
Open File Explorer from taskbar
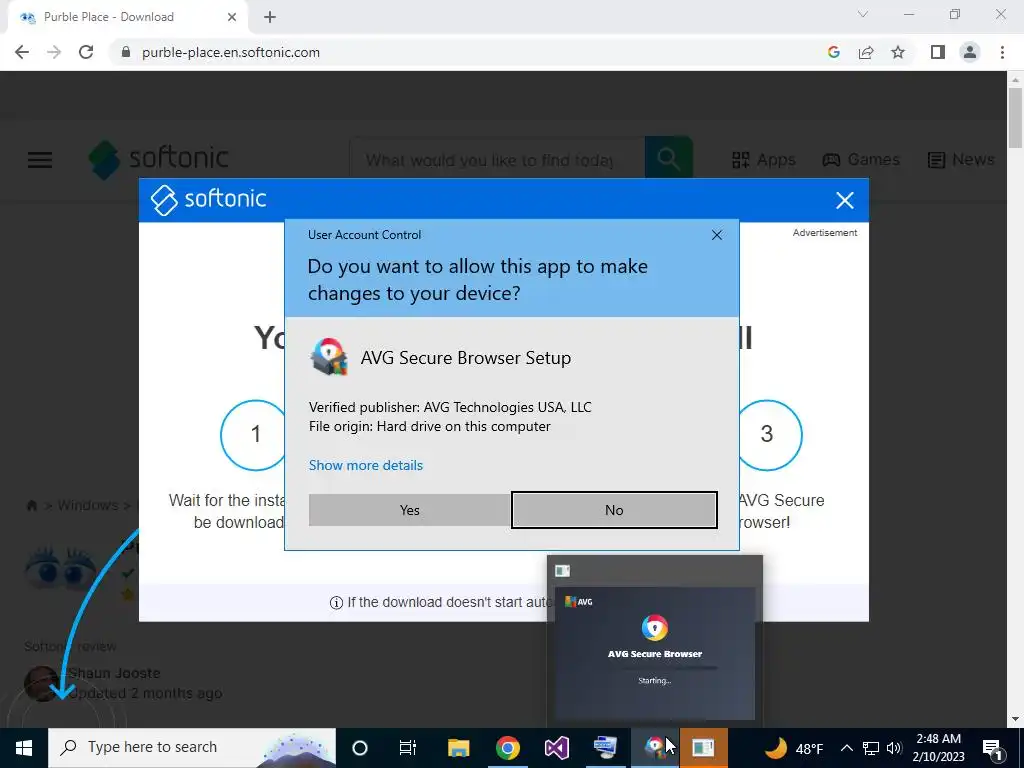tap(458, 748)
